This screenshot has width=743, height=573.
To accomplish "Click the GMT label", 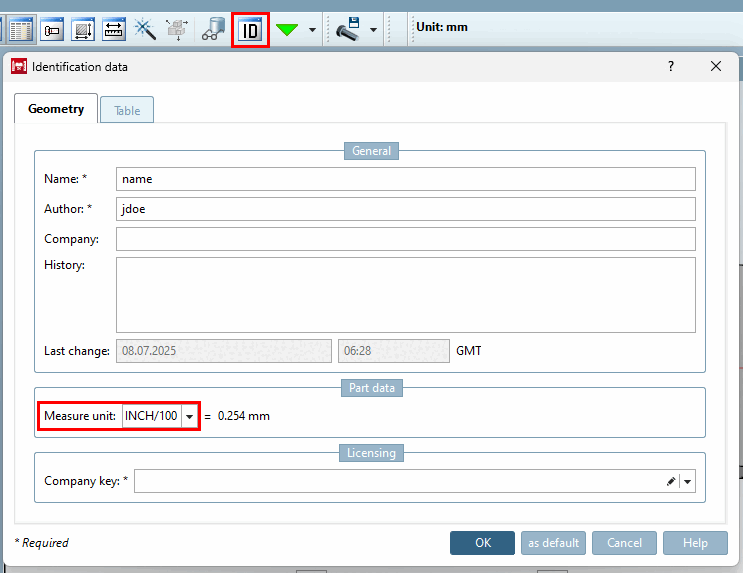I will coord(469,351).
